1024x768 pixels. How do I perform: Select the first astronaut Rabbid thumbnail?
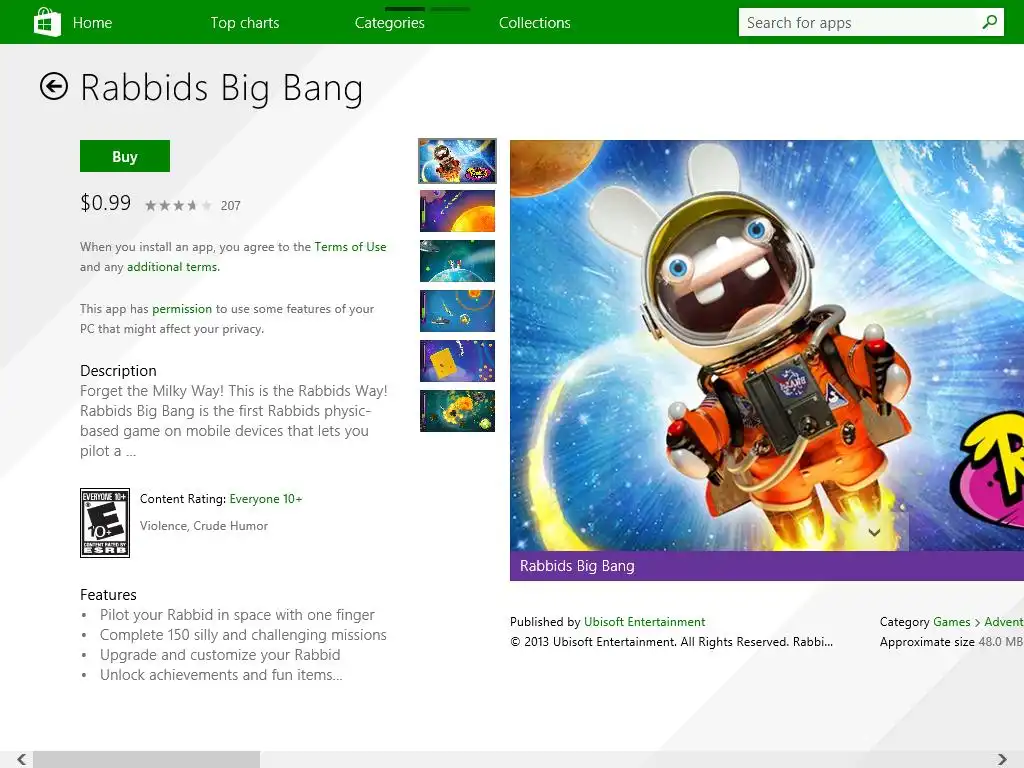457,161
